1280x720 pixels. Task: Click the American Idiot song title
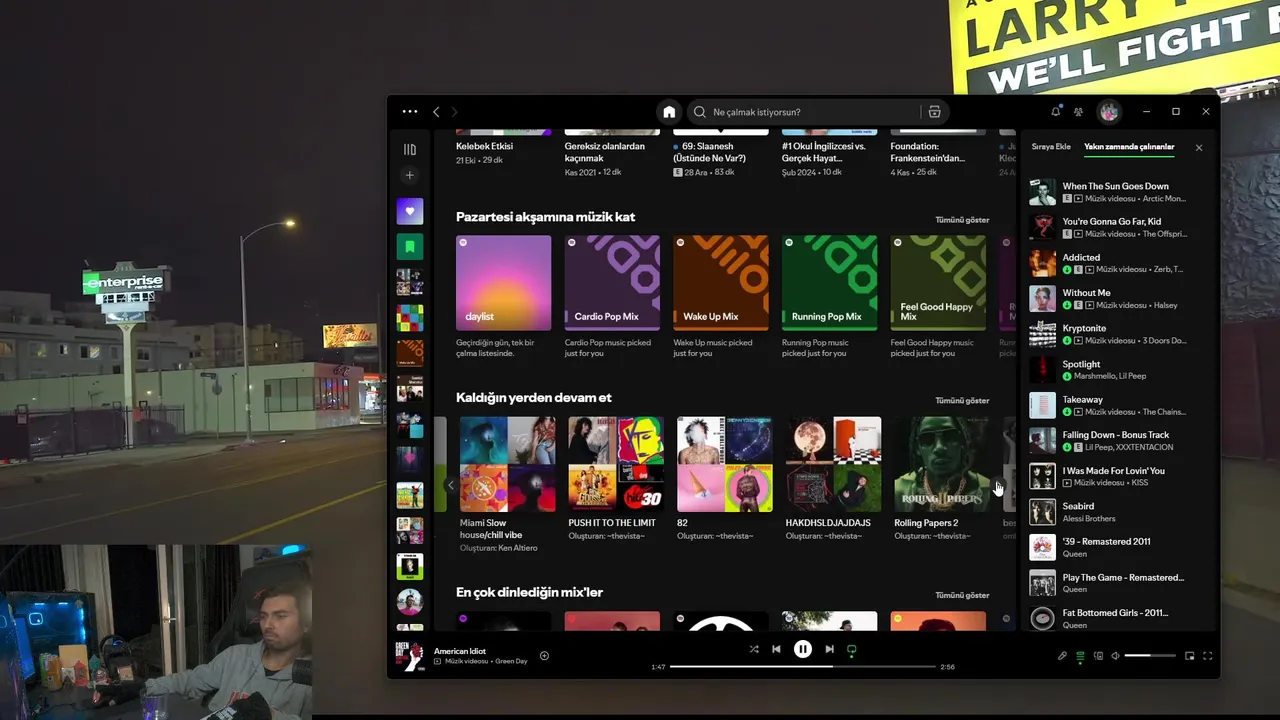point(460,651)
